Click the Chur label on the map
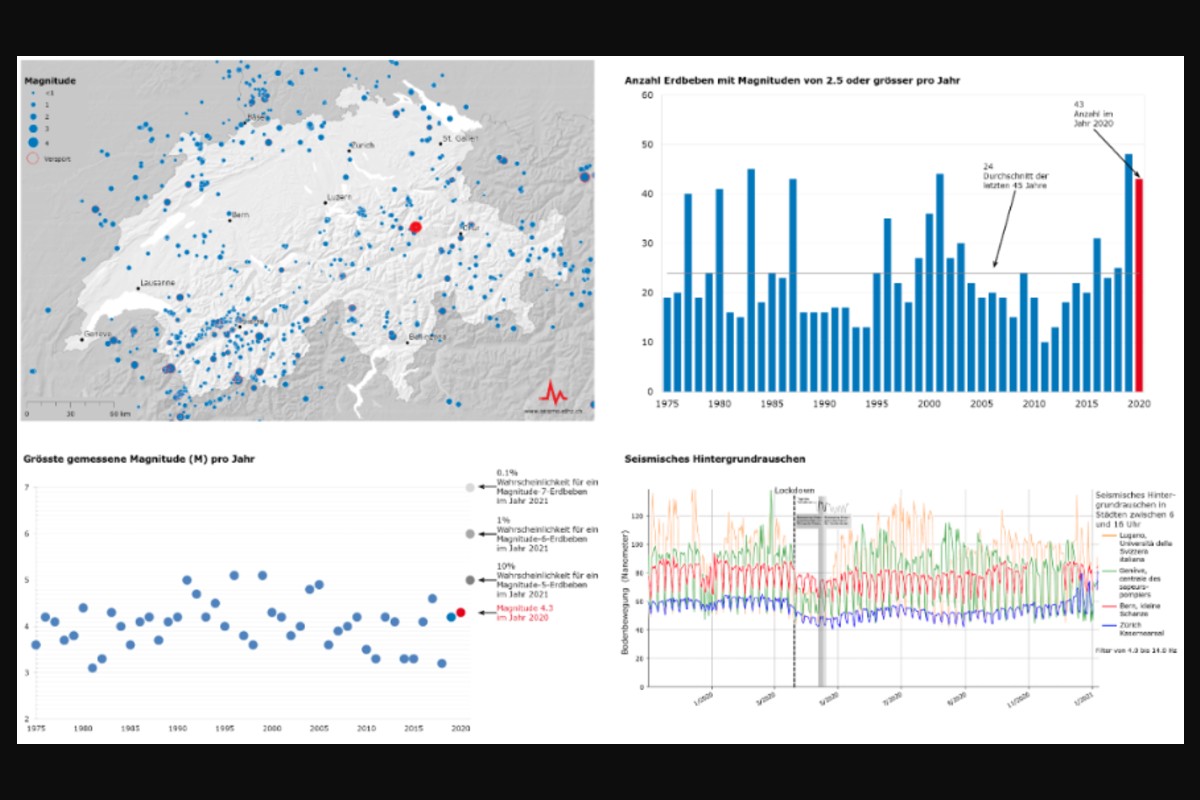 click(469, 228)
